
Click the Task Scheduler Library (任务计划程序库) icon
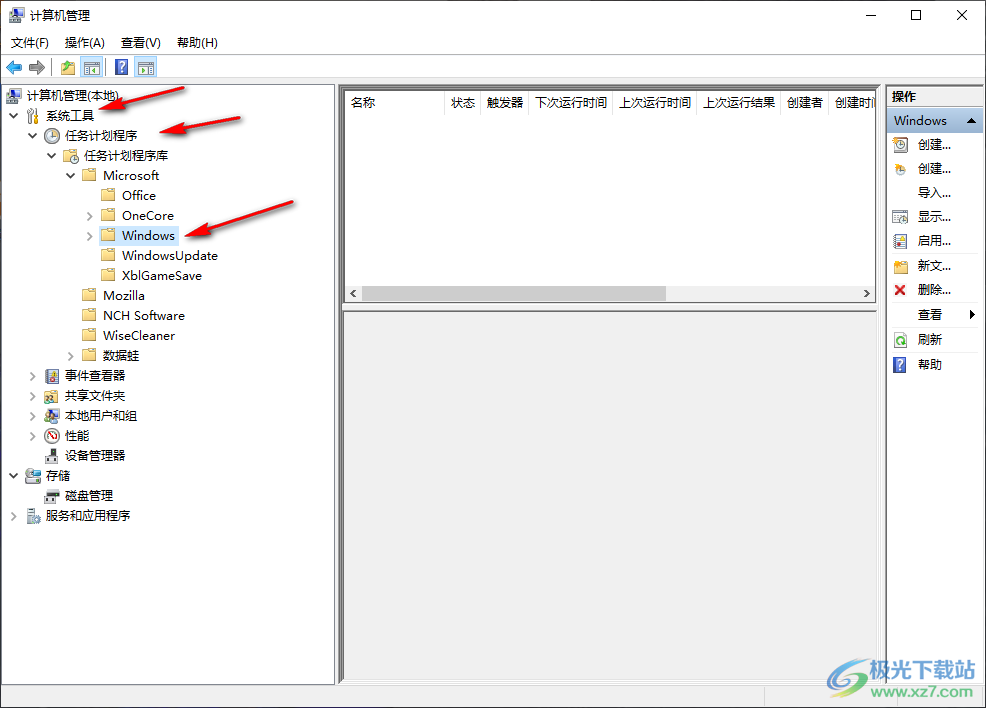tap(71, 156)
